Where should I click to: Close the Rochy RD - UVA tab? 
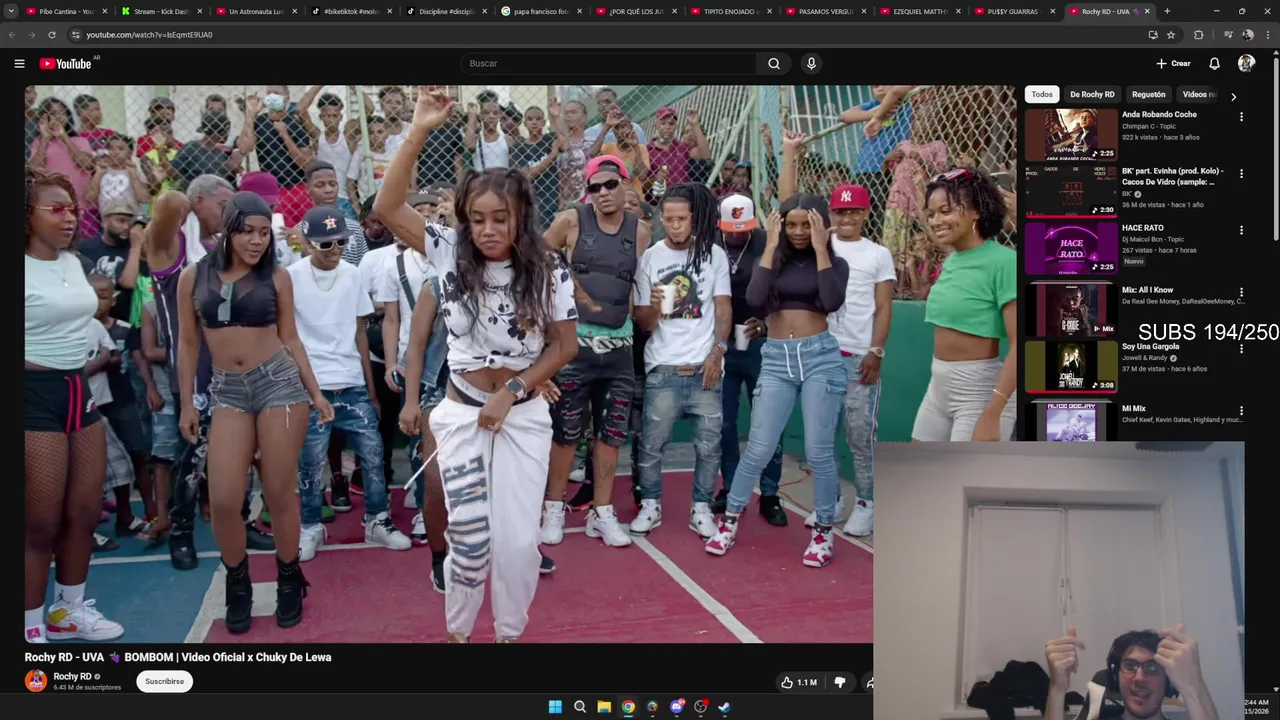pyautogui.click(x=1147, y=11)
